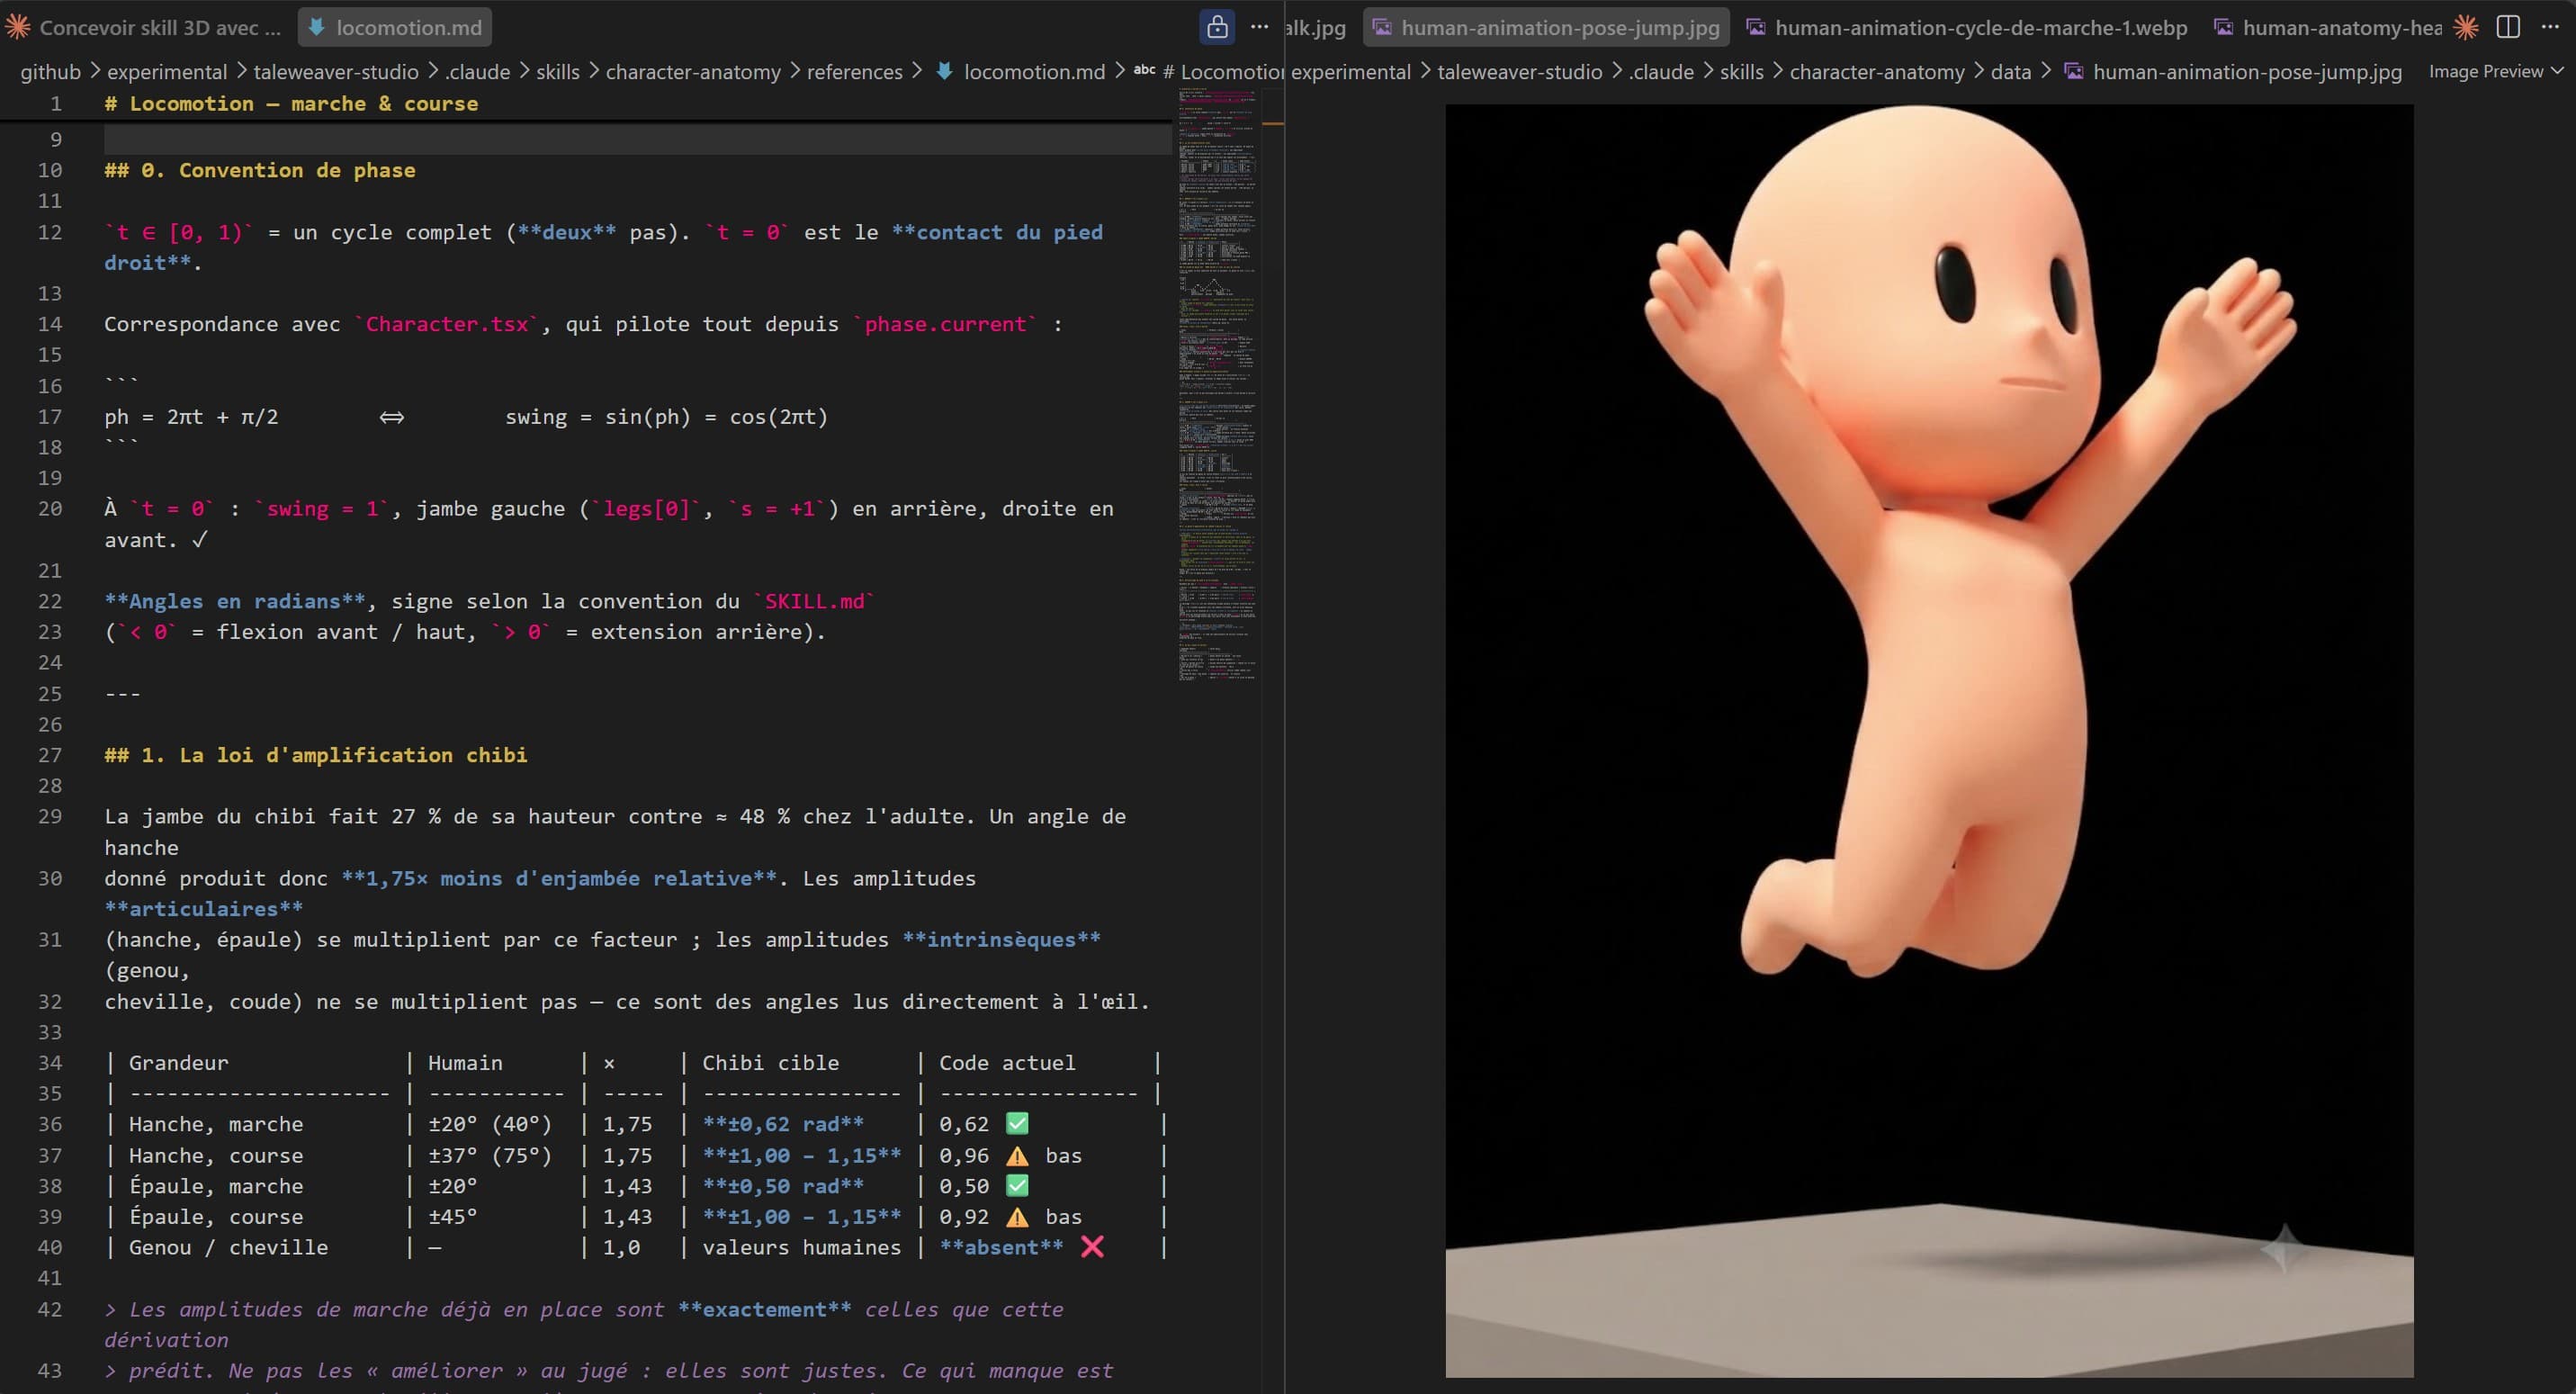The image size is (2576, 1394).
Task: Click the heading '## 0. Convention de phase'
Action: pyautogui.click(x=260, y=170)
